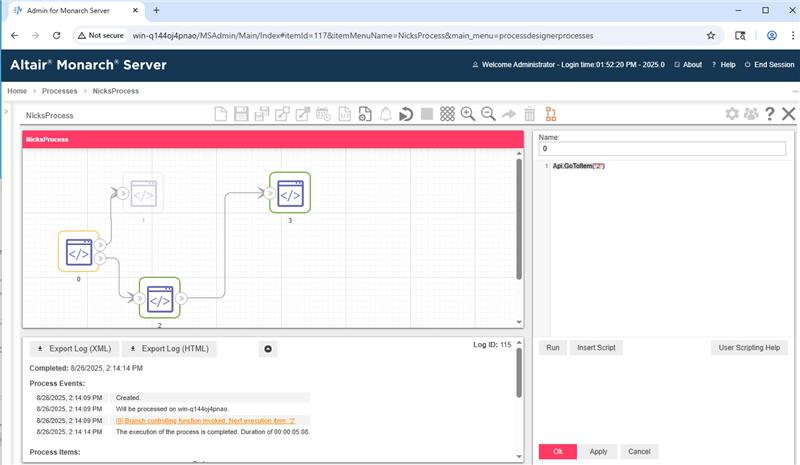Open User Scripting Help
The height and width of the screenshot is (465, 800).
749,348
